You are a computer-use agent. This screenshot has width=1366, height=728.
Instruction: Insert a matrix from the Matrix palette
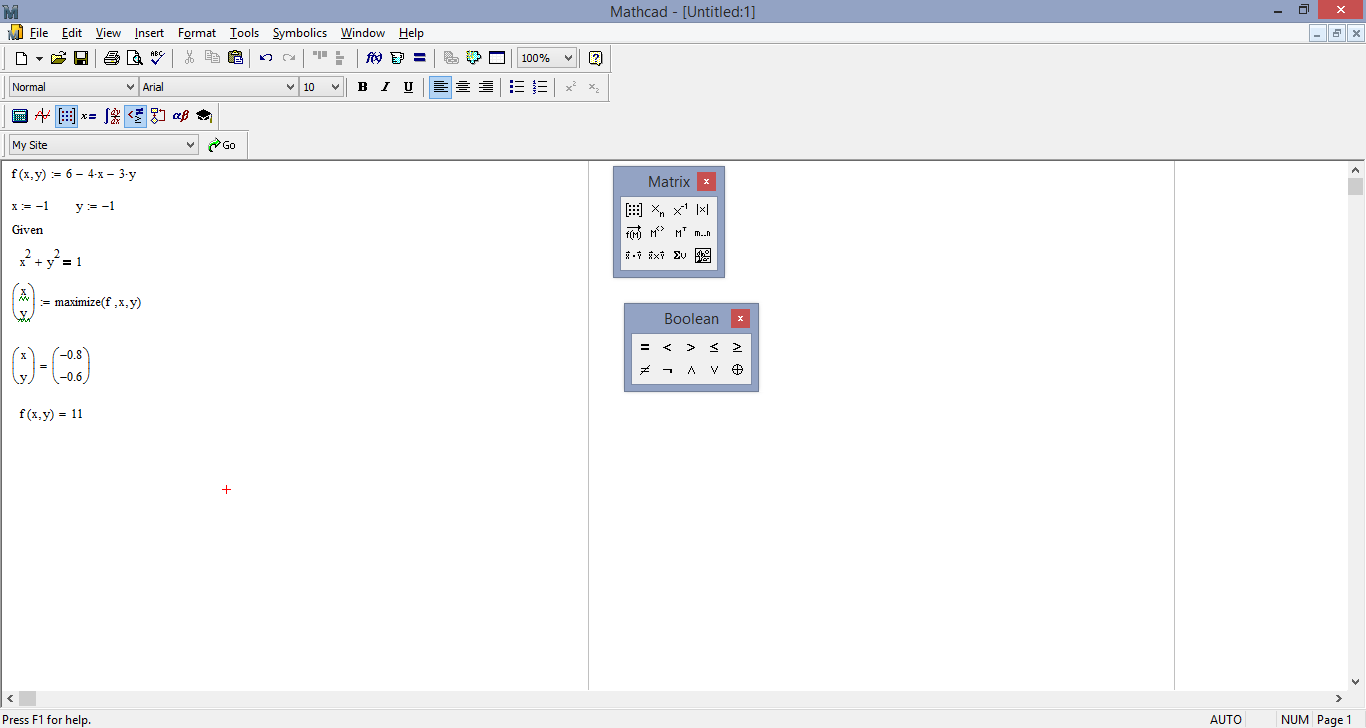pyautogui.click(x=634, y=210)
